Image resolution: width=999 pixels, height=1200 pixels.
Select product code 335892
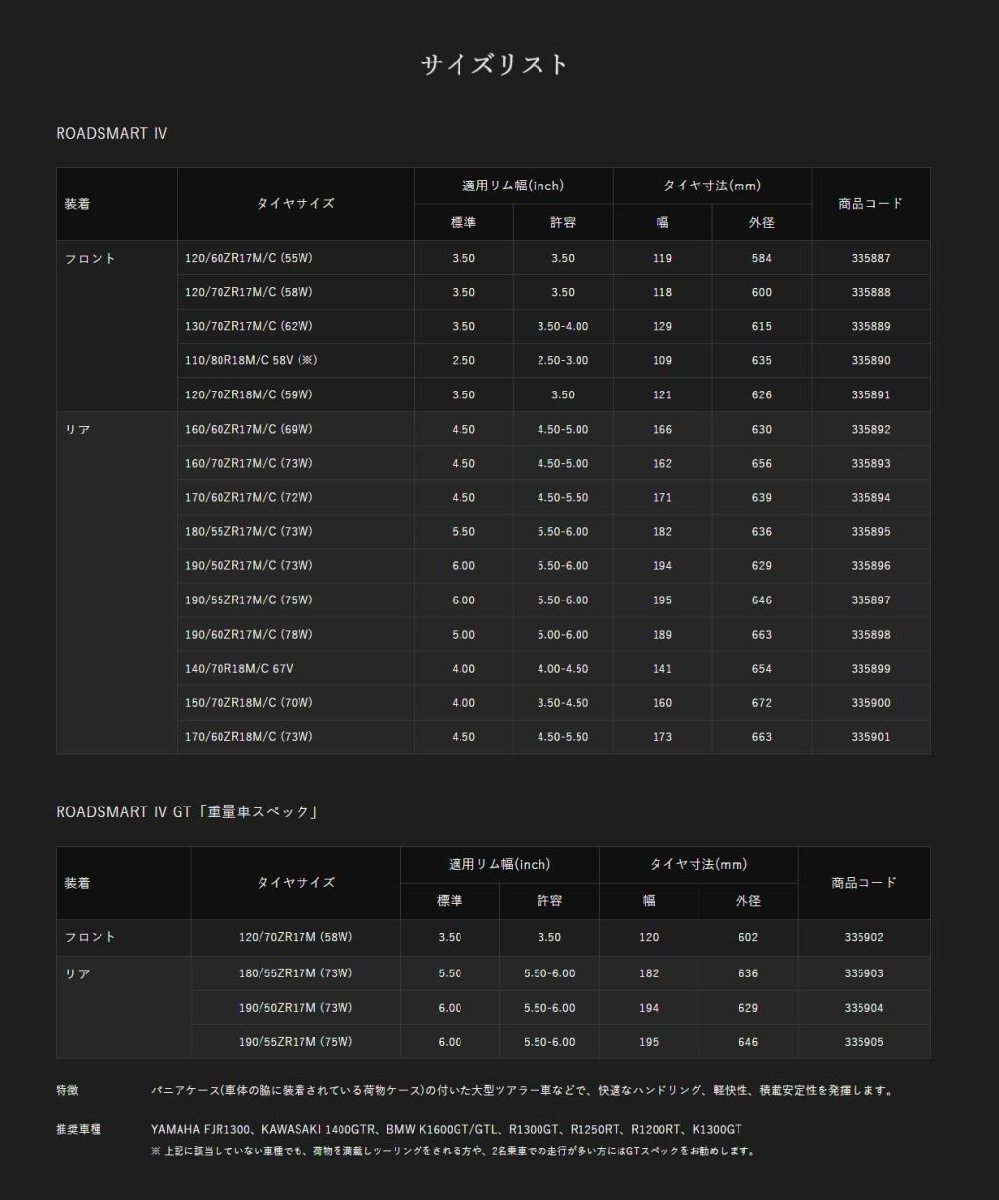coord(871,429)
